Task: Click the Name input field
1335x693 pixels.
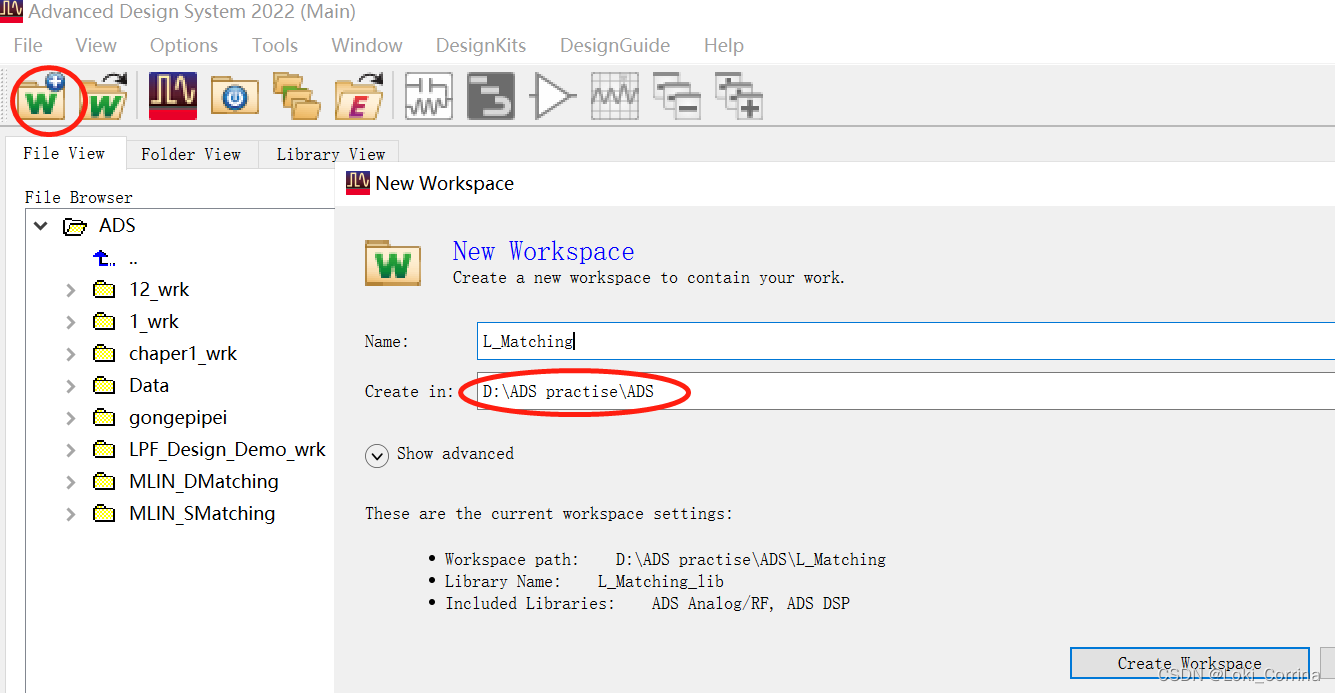Action: [906, 341]
